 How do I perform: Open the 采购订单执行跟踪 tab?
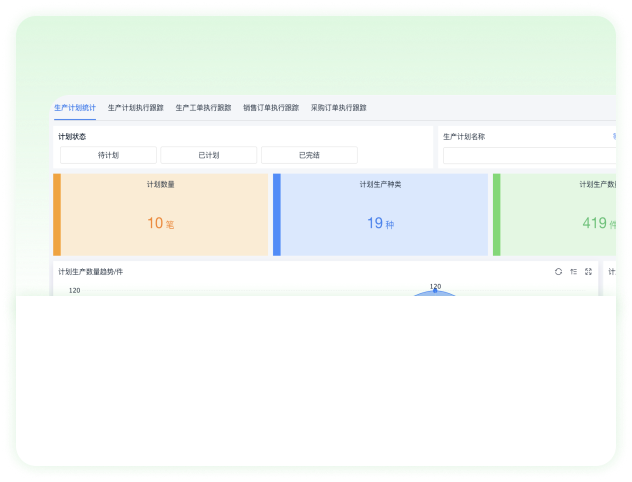point(338,107)
